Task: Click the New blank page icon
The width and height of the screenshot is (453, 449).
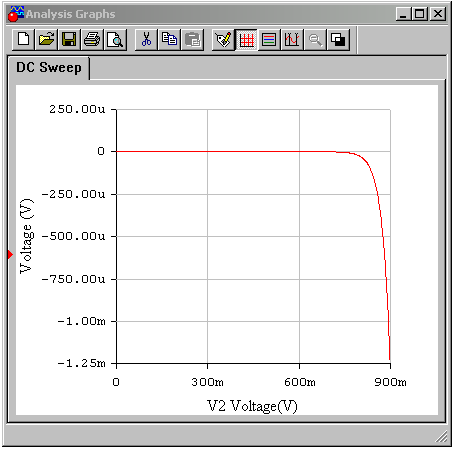Action: pyautogui.click(x=23, y=40)
